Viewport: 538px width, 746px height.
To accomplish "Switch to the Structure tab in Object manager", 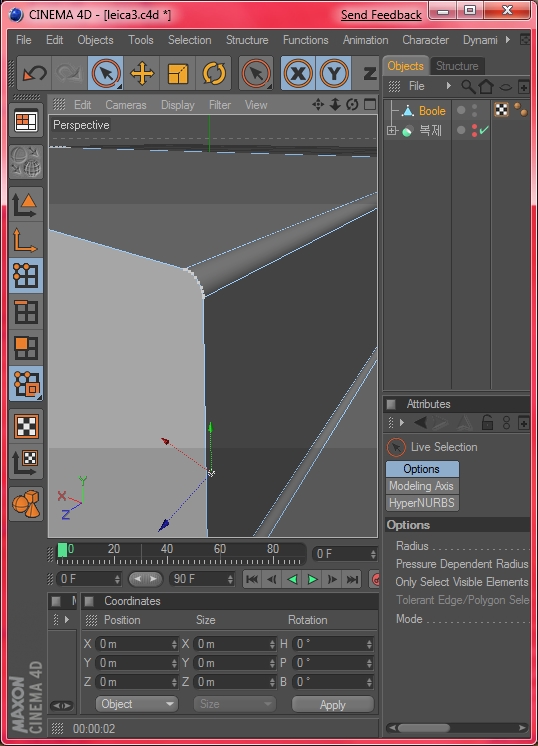I will tap(457, 66).
